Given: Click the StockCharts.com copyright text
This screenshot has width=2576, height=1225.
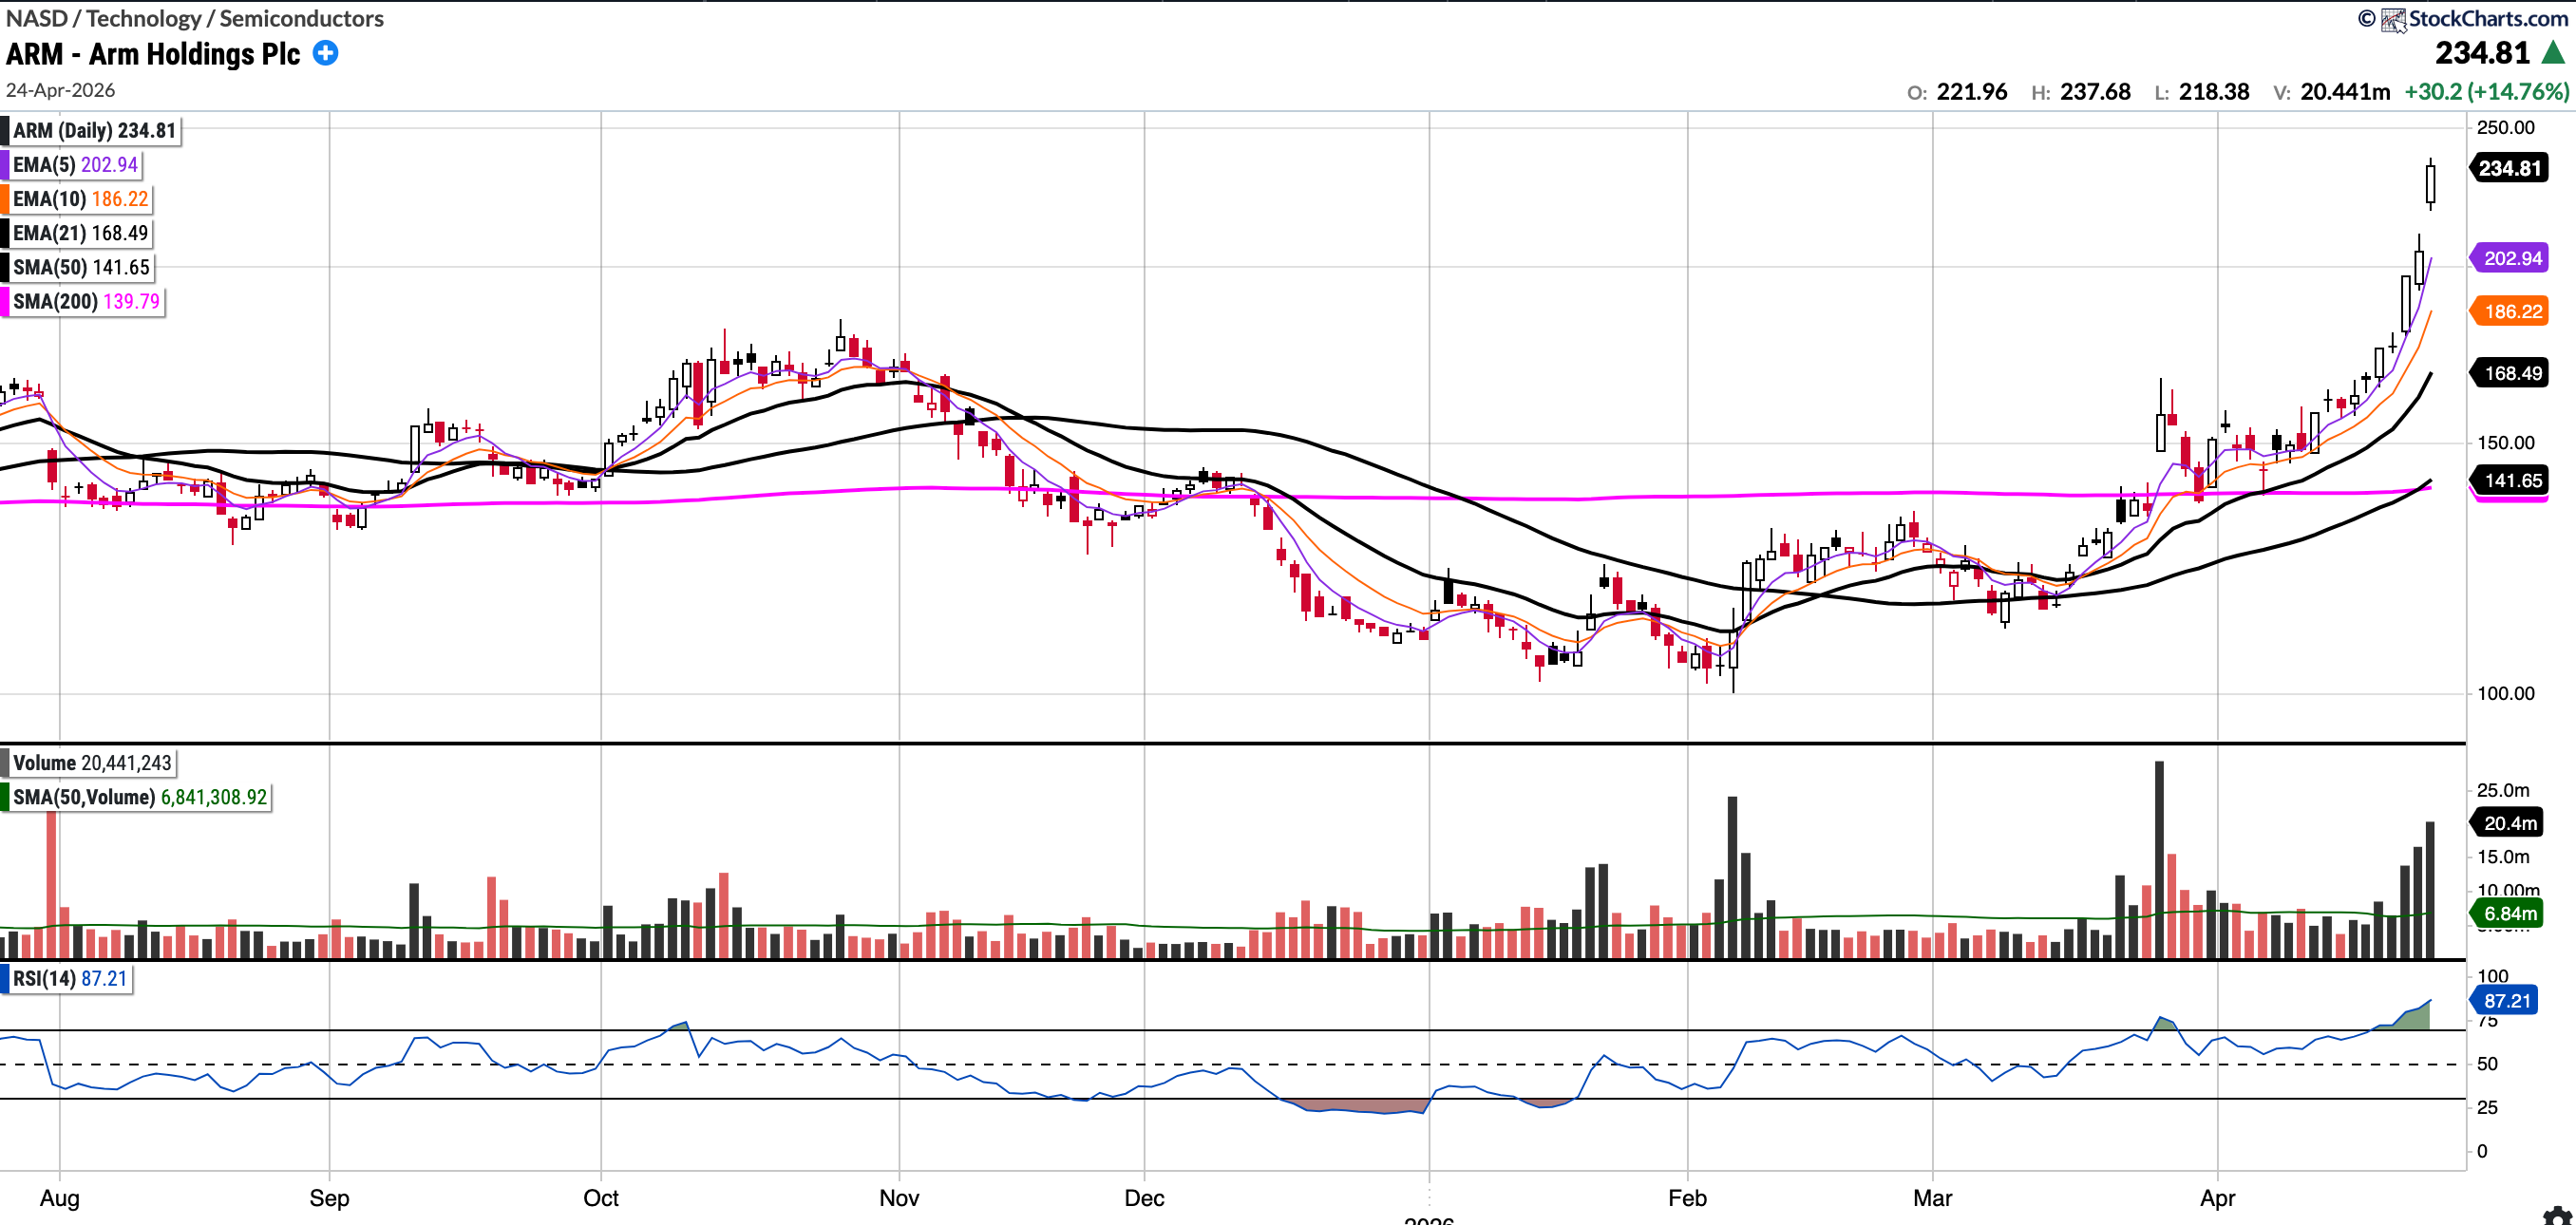Looking at the screenshot, I should pyautogui.click(x=2488, y=18).
